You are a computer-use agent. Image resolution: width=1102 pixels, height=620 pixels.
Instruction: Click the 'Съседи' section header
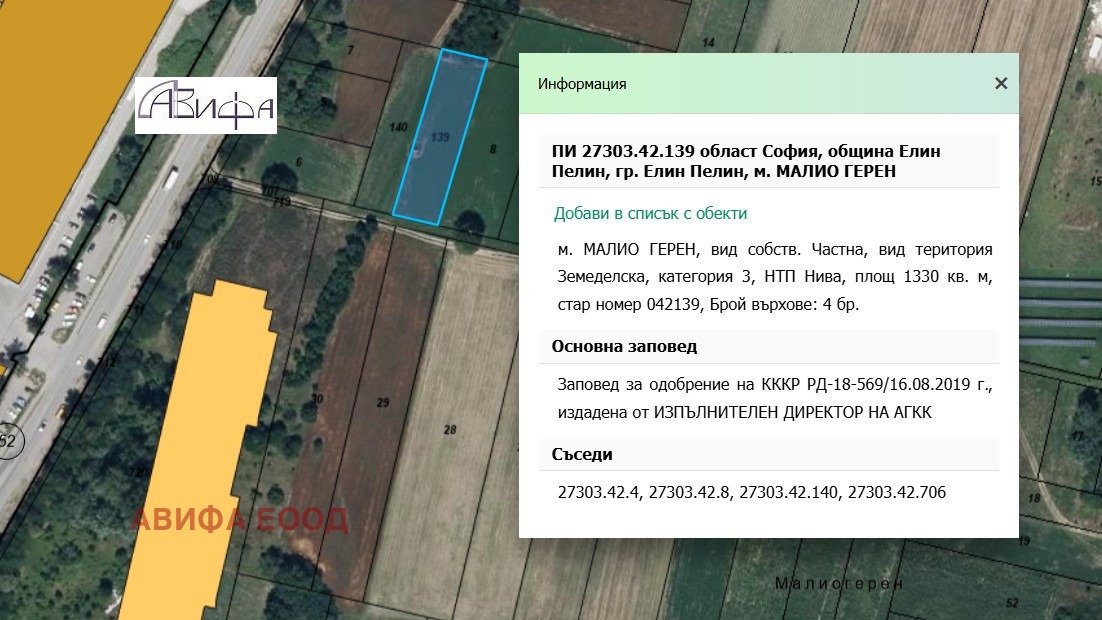click(x=769, y=455)
